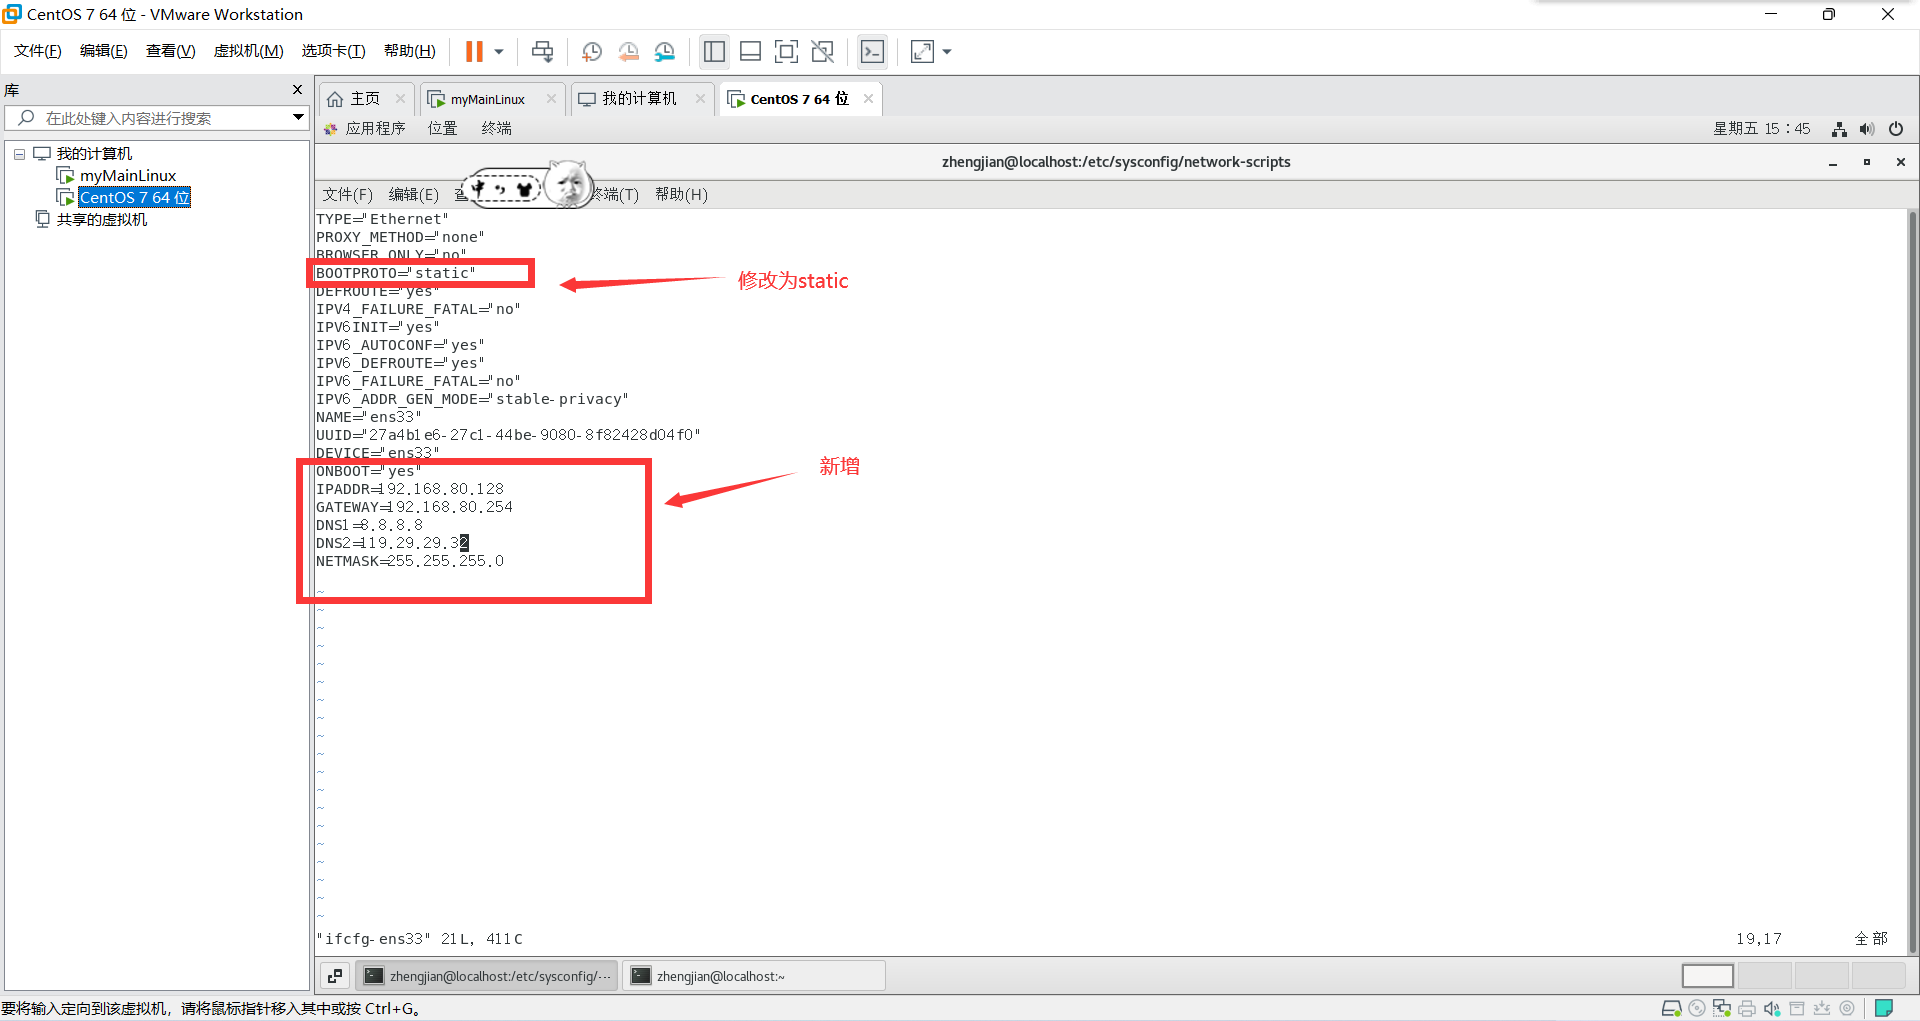Click the printer device status icon
Image resolution: width=1920 pixels, height=1021 pixels.
[x=1747, y=1008]
